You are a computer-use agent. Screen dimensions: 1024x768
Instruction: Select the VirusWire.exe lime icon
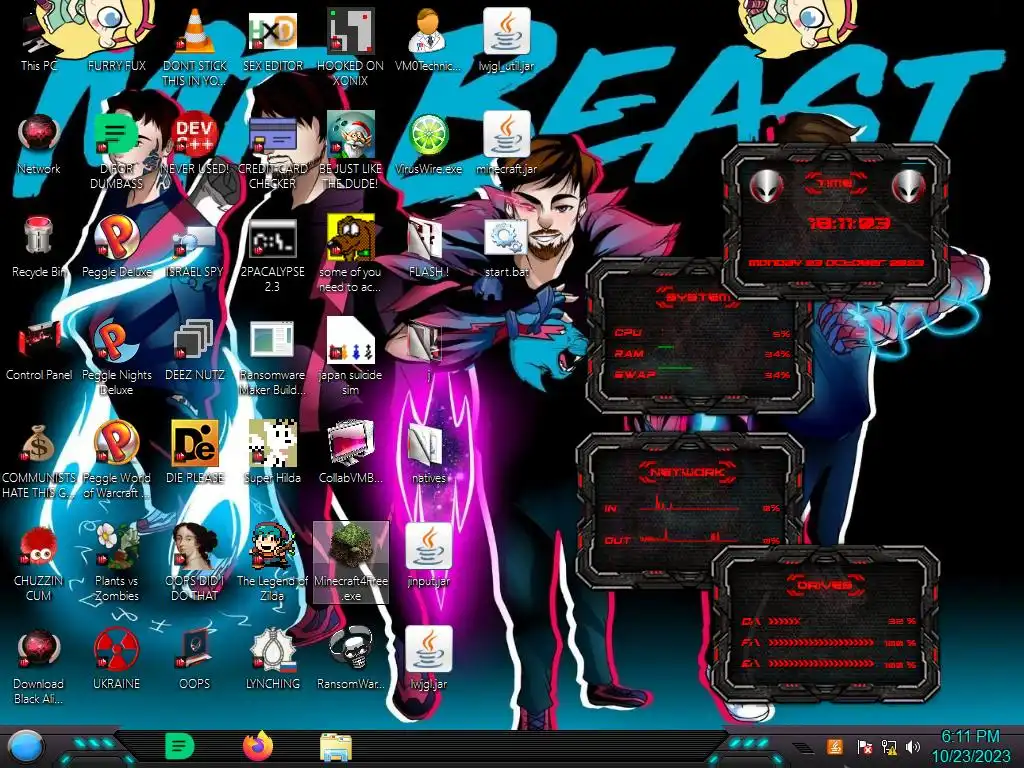[428, 144]
